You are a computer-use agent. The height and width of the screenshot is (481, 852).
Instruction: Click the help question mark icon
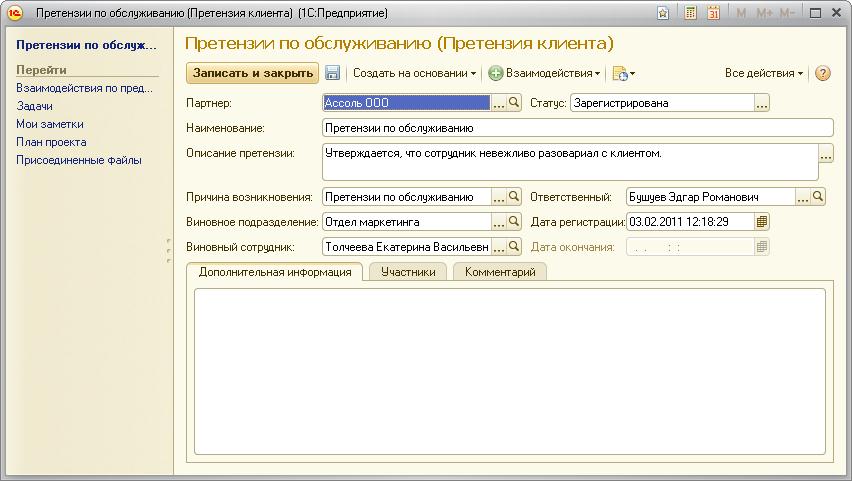(x=823, y=73)
